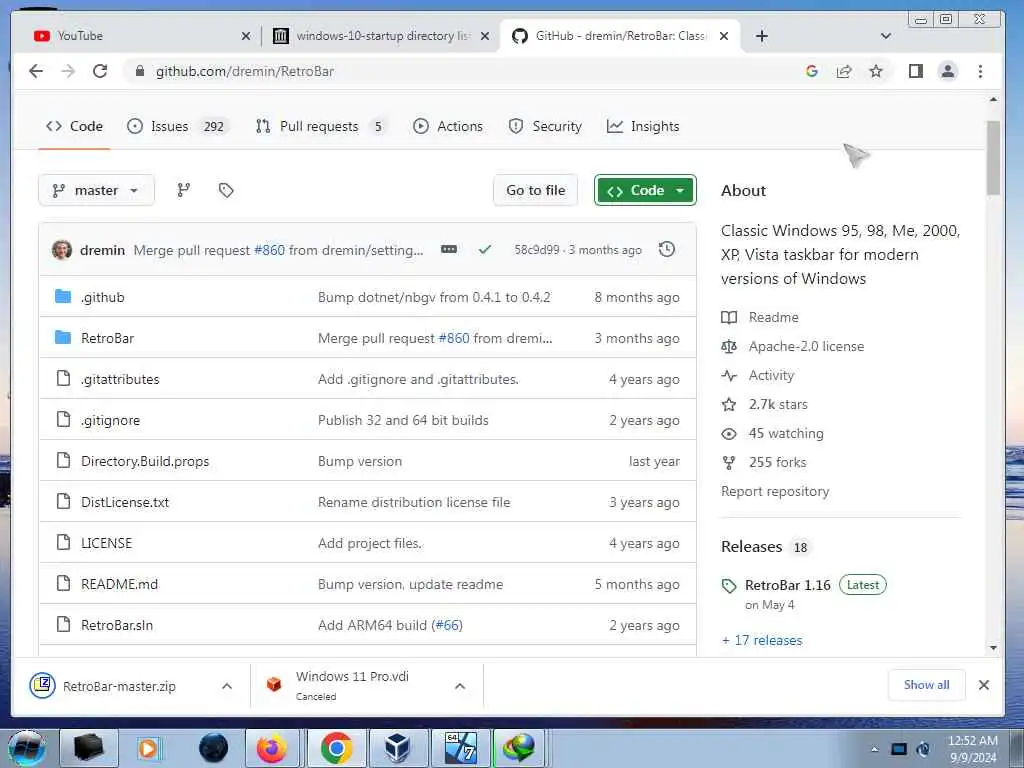This screenshot has width=1024, height=768.
Task: Open Chrome side panel icon
Action: (916, 71)
